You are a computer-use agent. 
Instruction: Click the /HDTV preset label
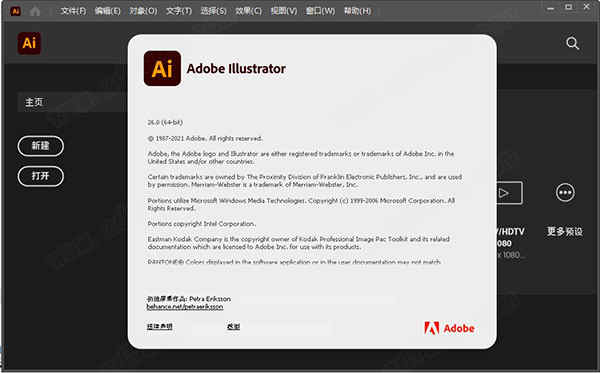tap(510, 231)
